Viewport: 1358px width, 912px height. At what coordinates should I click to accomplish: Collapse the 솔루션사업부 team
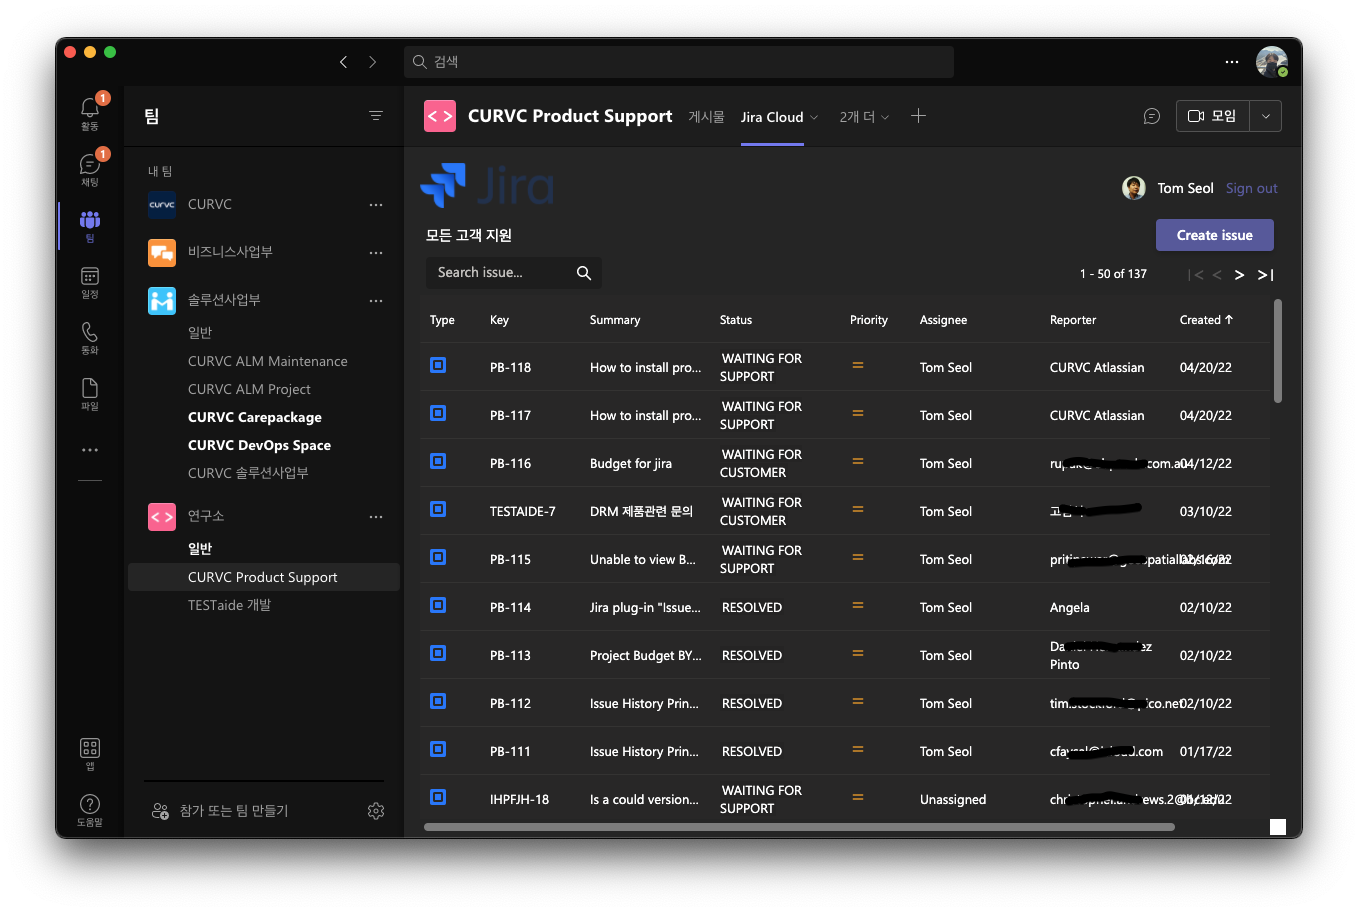pos(224,300)
